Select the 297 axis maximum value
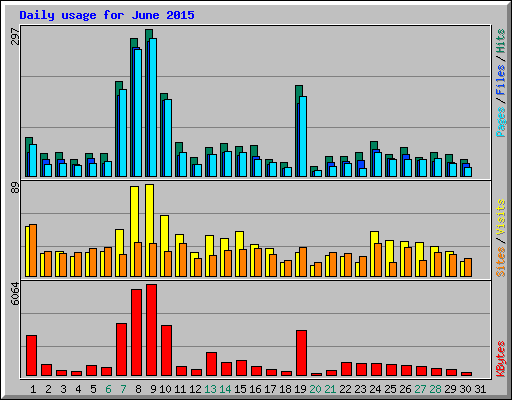512x400 pixels. point(15,37)
